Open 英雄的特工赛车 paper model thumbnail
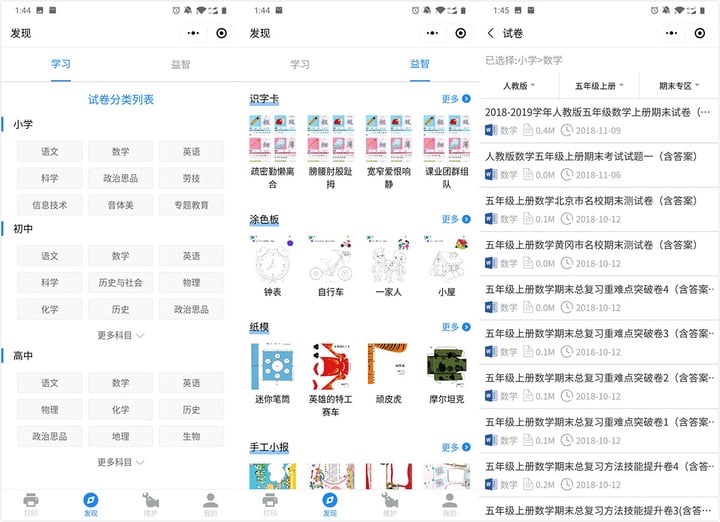Screen dimensions: 720x522 pos(331,366)
